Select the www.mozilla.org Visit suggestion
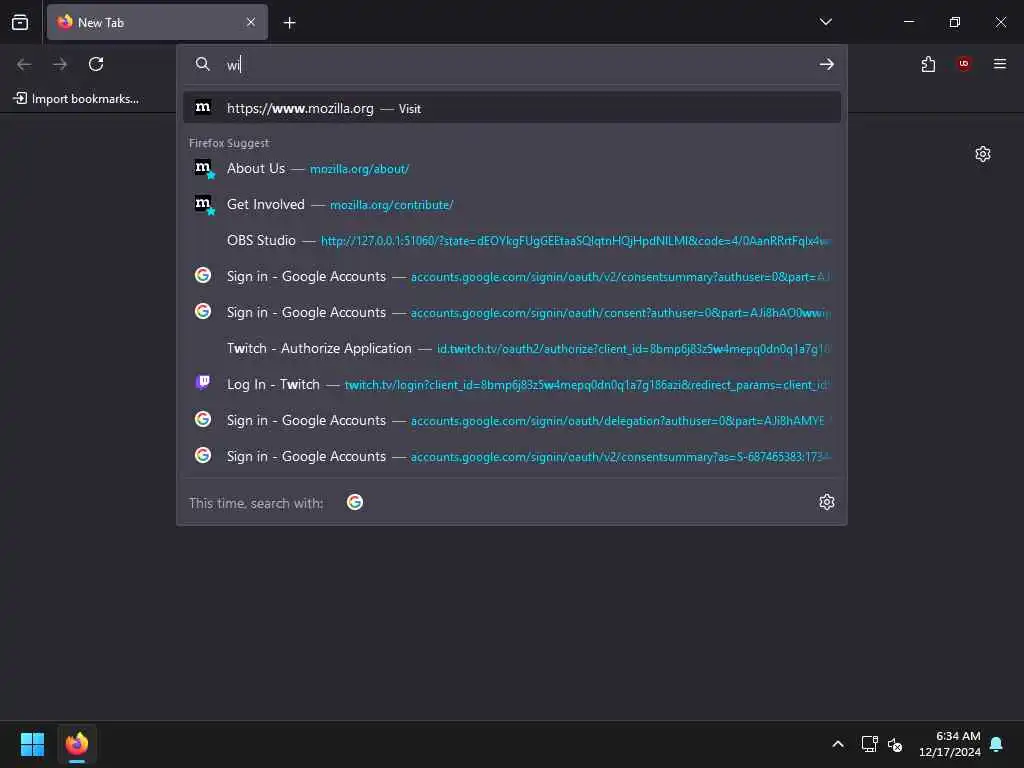 (x=512, y=108)
